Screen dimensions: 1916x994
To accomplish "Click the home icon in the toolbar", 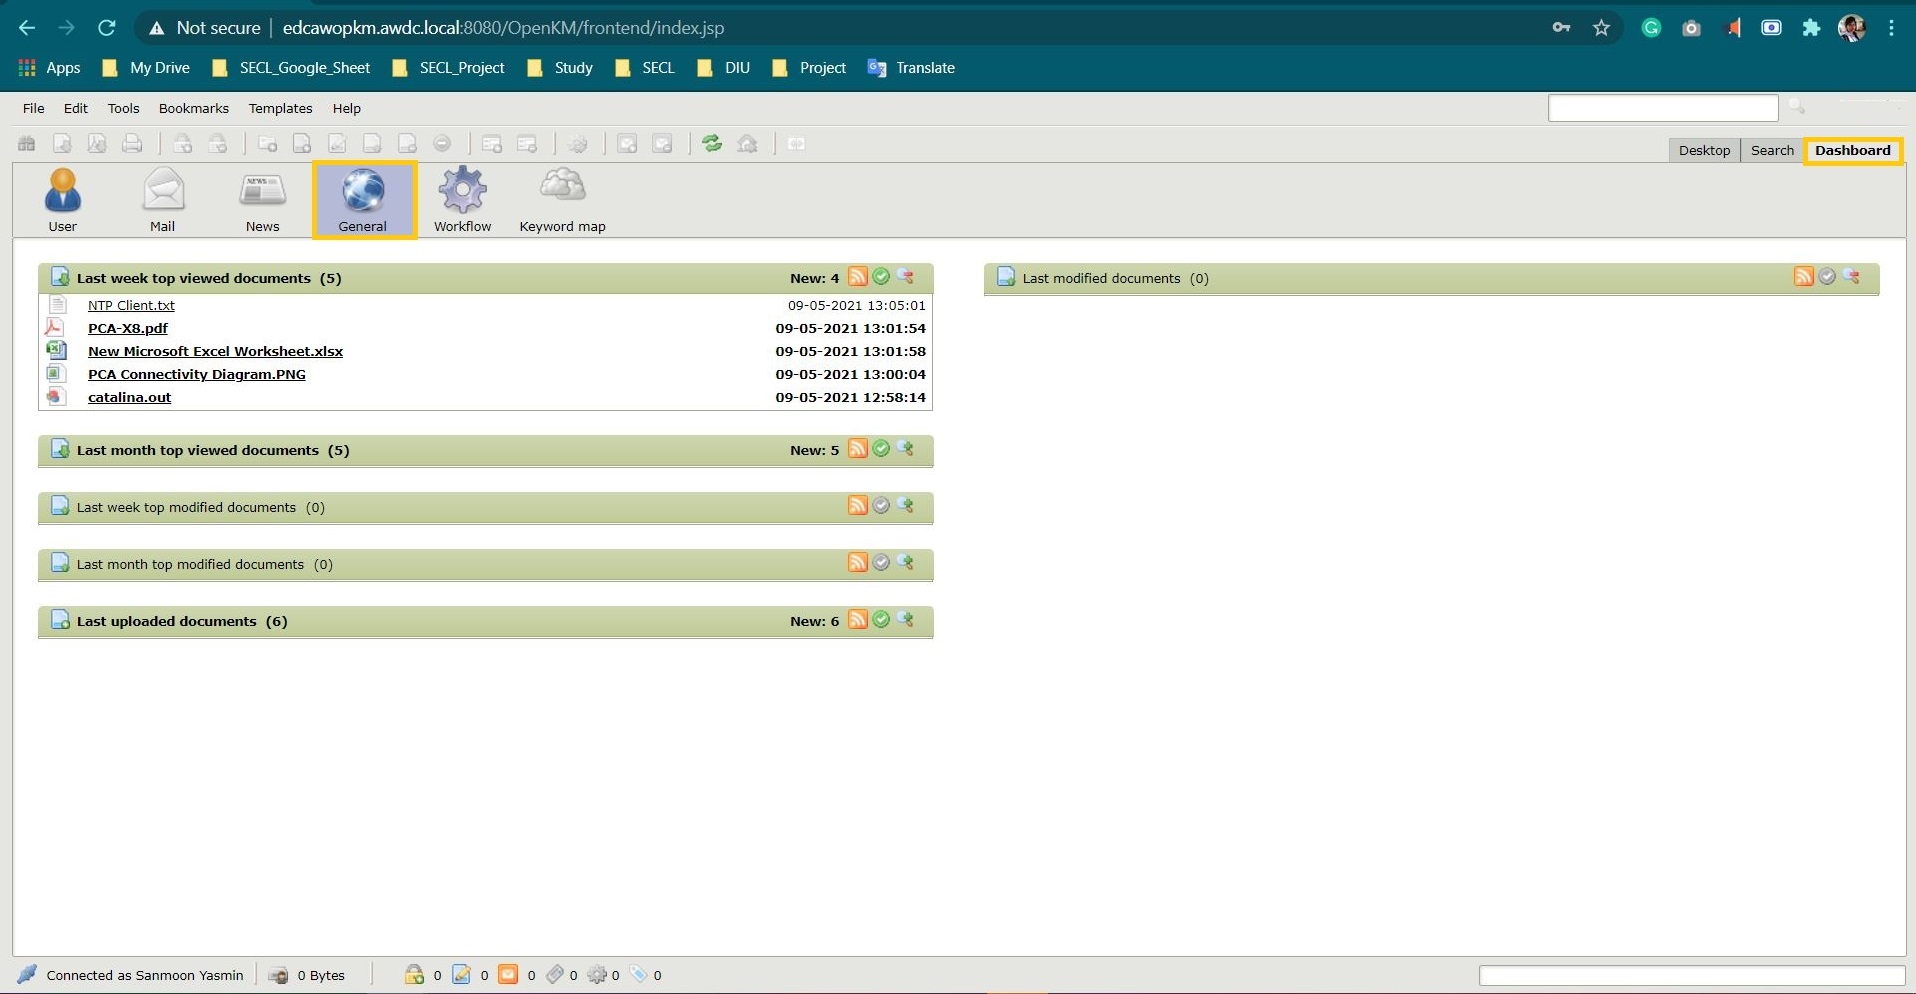I will (747, 144).
